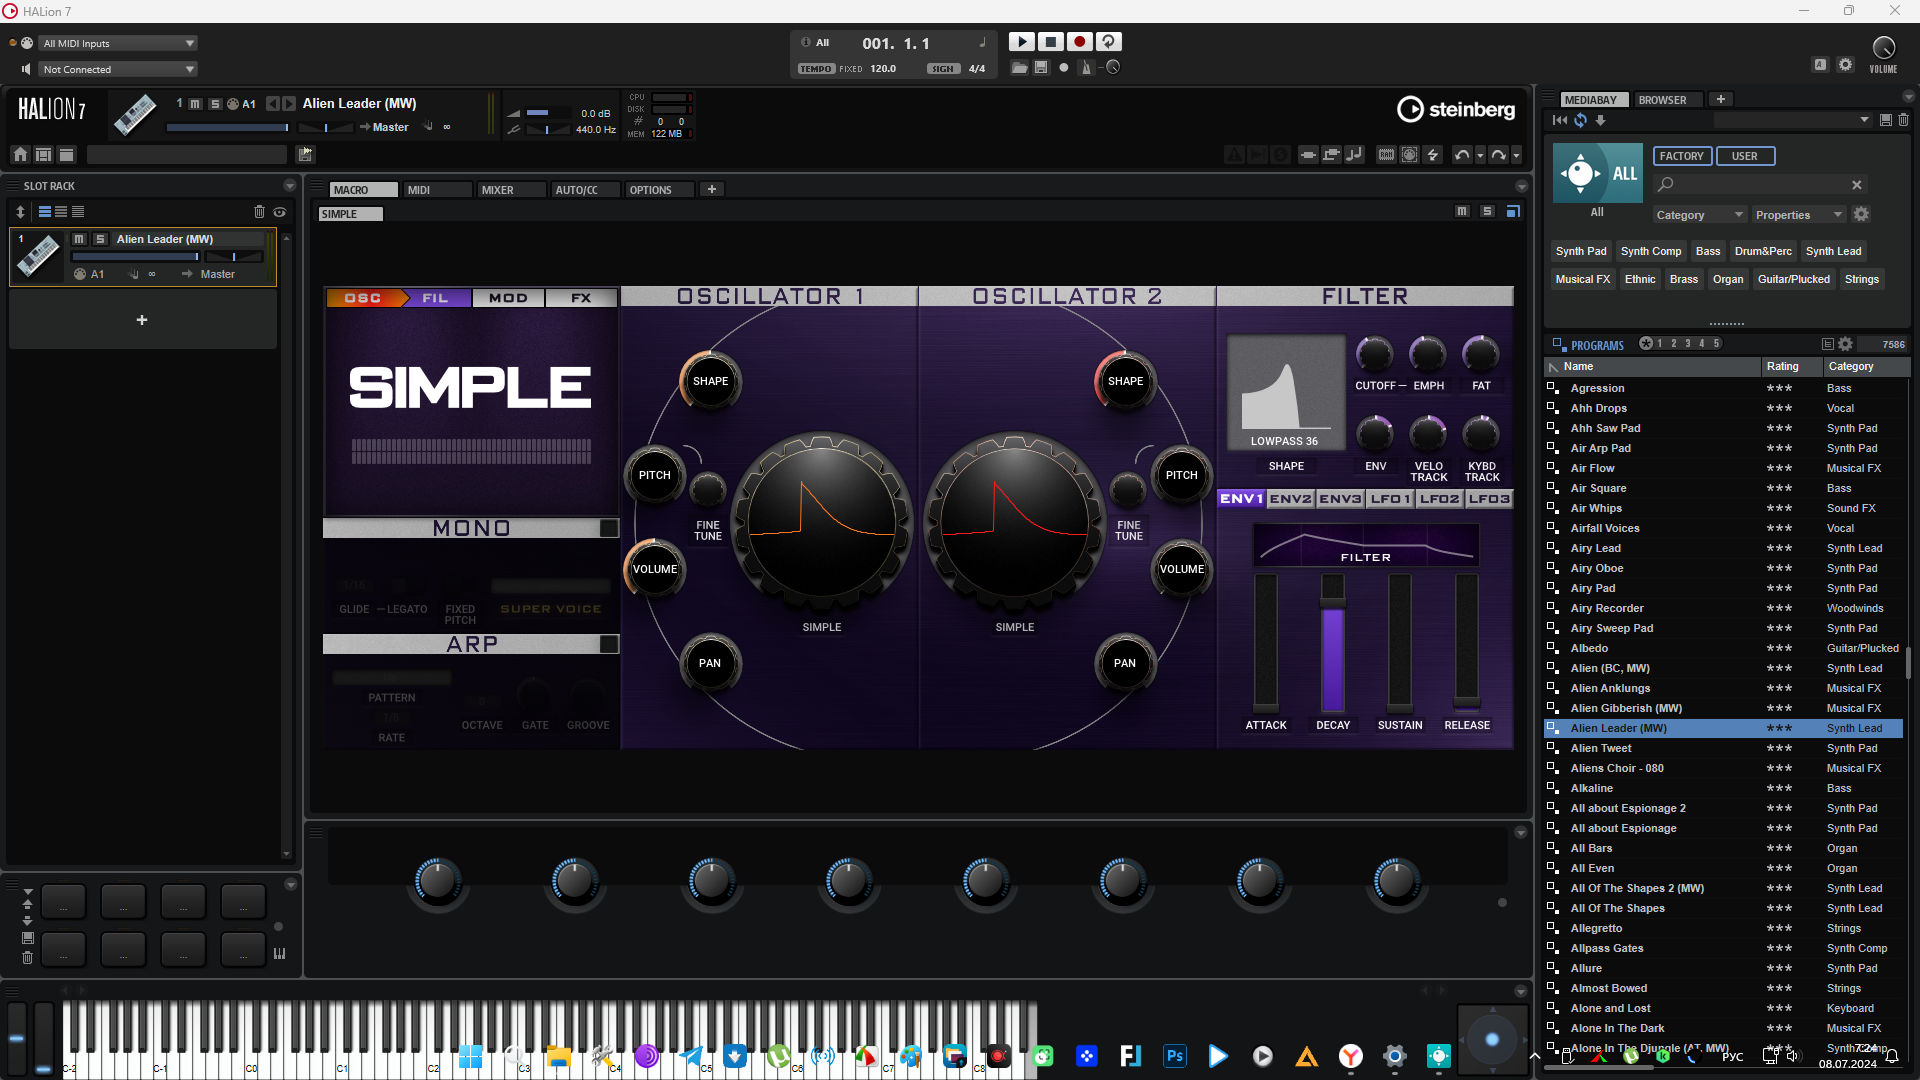Filter by the Ethnic tag

pyautogui.click(x=1640, y=279)
